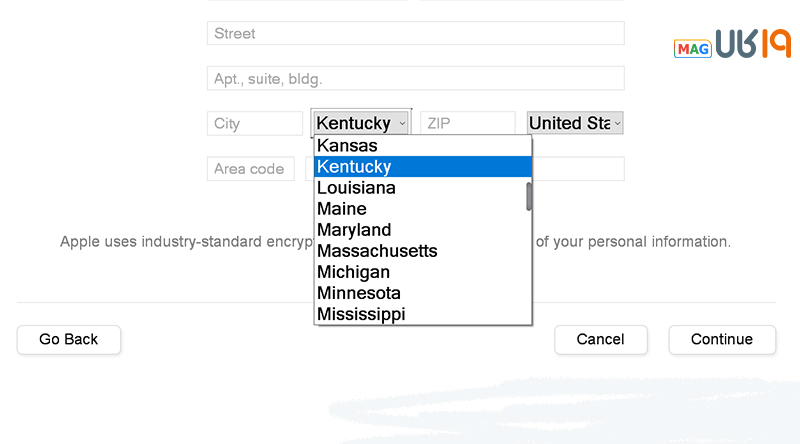The height and width of the screenshot is (444, 800).
Task: Open the United States country dropdown
Action: [x=575, y=123]
